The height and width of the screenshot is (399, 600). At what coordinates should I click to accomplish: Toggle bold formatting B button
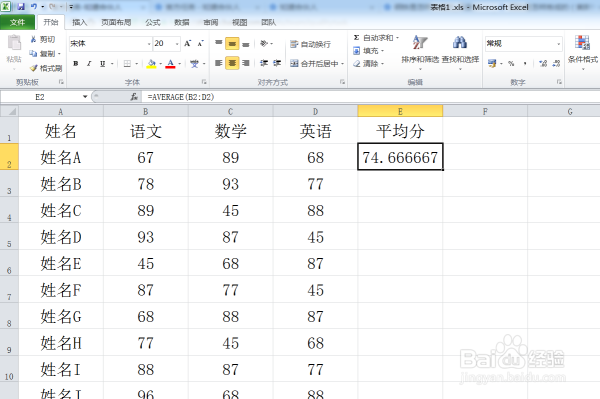point(76,64)
